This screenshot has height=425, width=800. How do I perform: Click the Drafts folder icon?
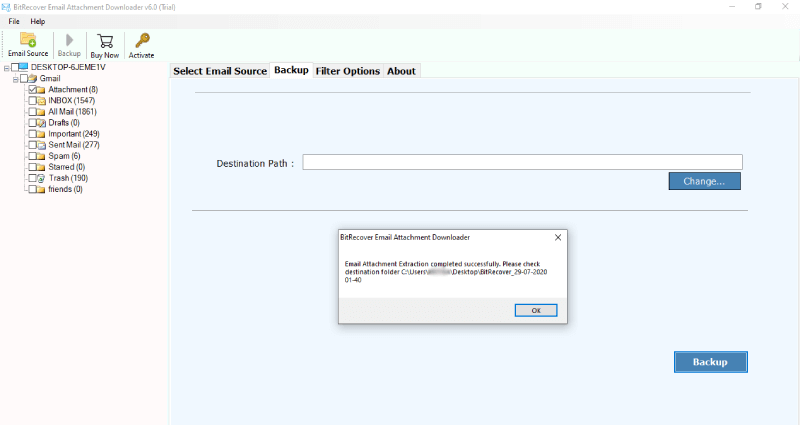[x=41, y=123]
